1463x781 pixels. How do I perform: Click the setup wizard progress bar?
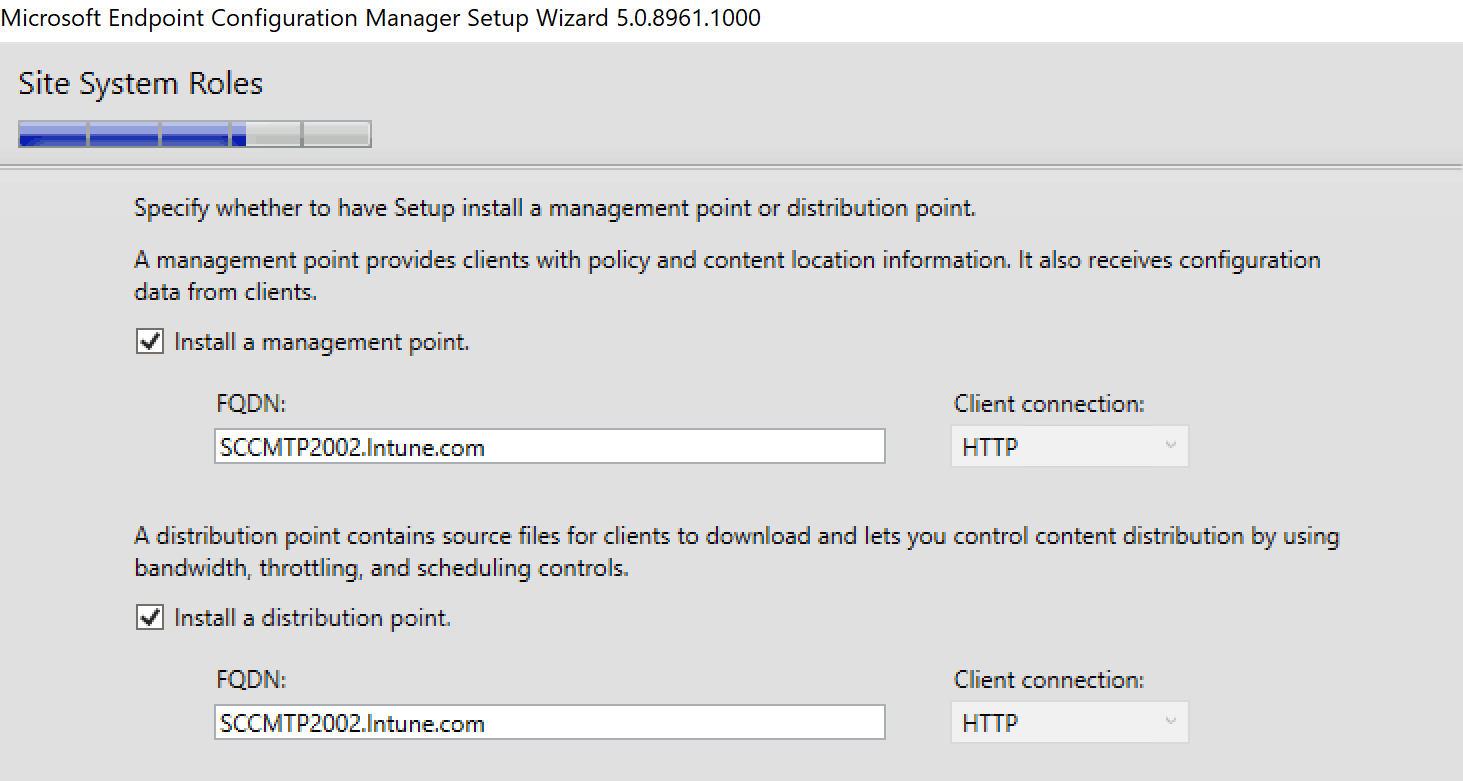pyautogui.click(x=195, y=134)
